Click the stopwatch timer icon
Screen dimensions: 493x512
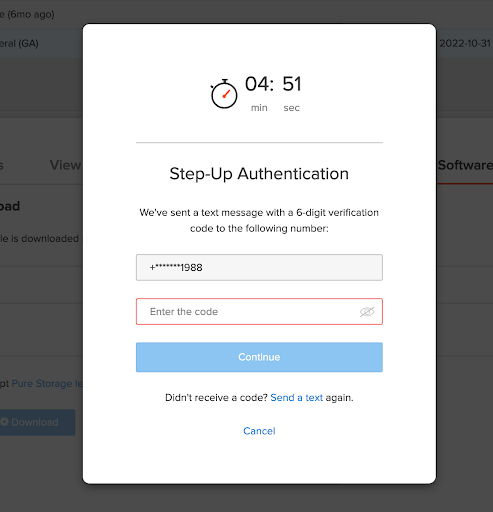(224, 94)
